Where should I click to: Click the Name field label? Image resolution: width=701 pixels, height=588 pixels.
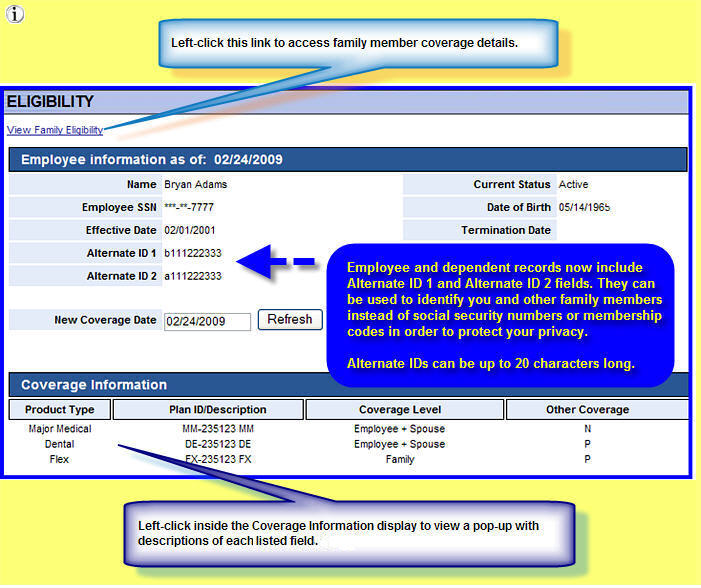click(141, 184)
